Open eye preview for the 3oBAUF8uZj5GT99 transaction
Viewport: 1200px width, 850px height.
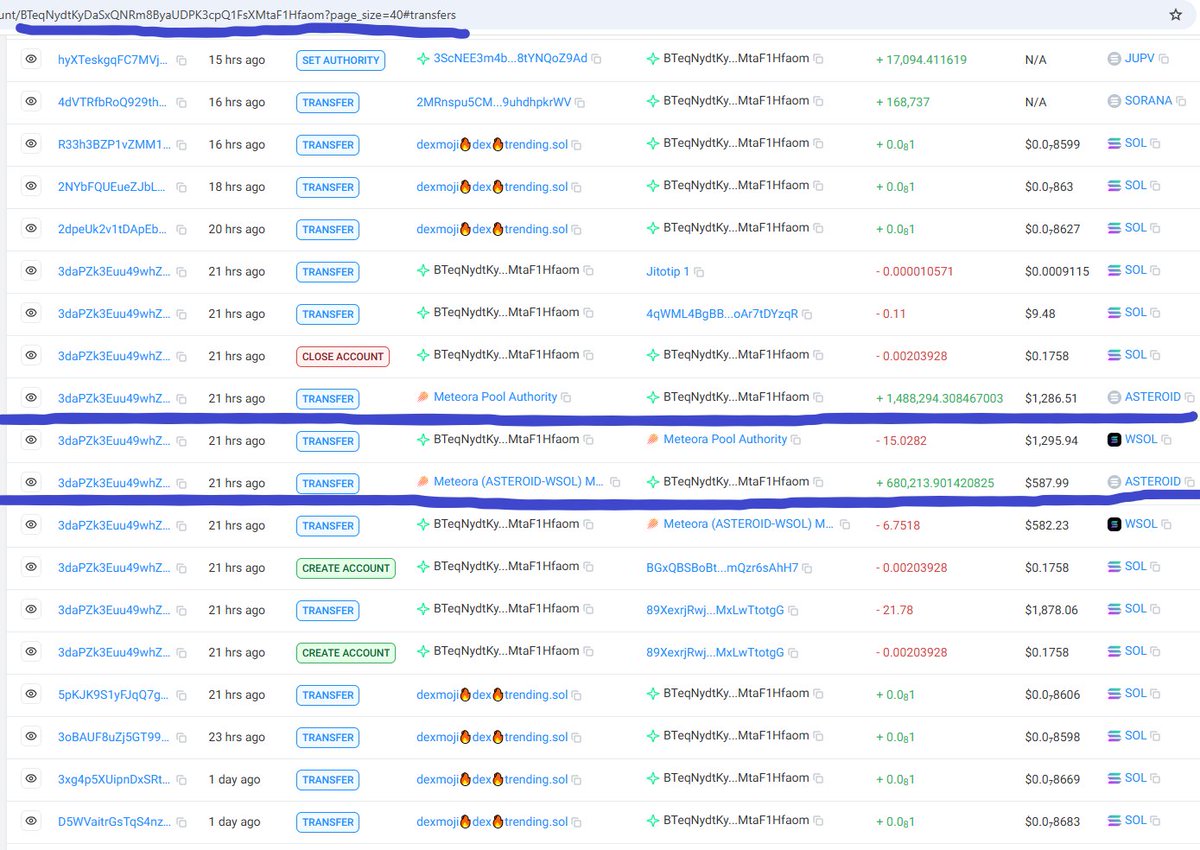tap(31, 737)
